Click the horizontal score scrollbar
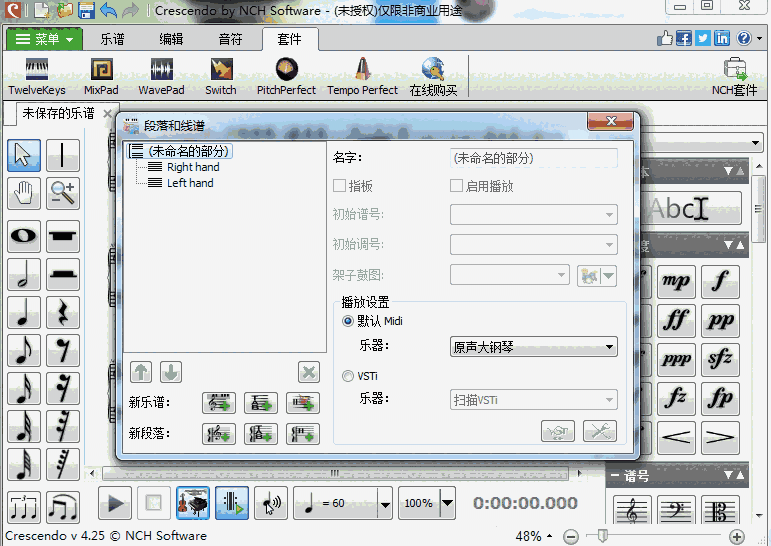Viewport: 771px width, 546px height. click(x=335, y=474)
